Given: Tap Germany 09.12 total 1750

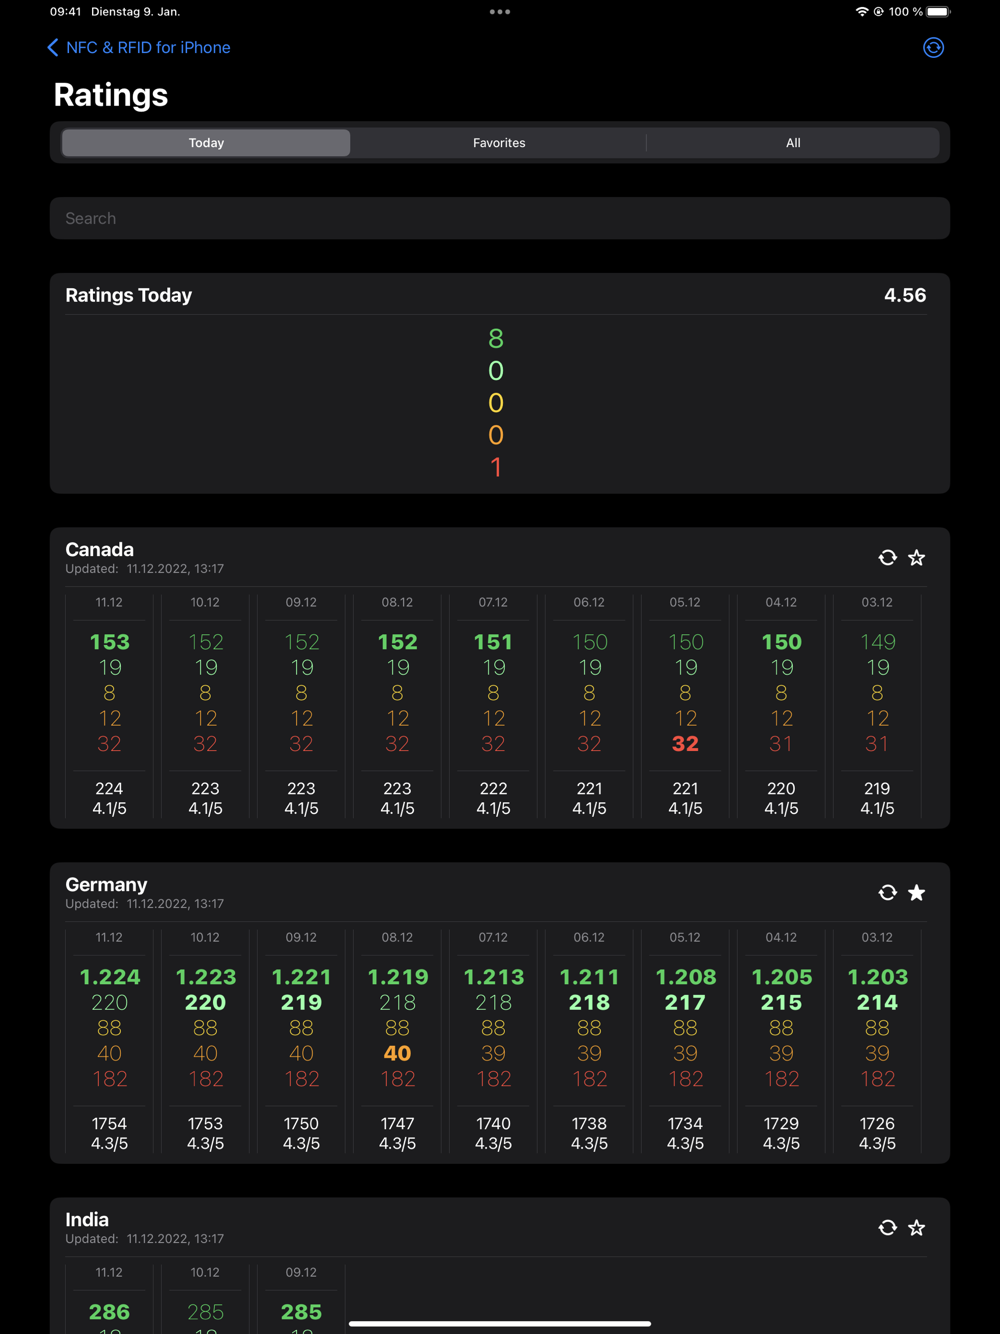Looking at the screenshot, I should 301,1123.
